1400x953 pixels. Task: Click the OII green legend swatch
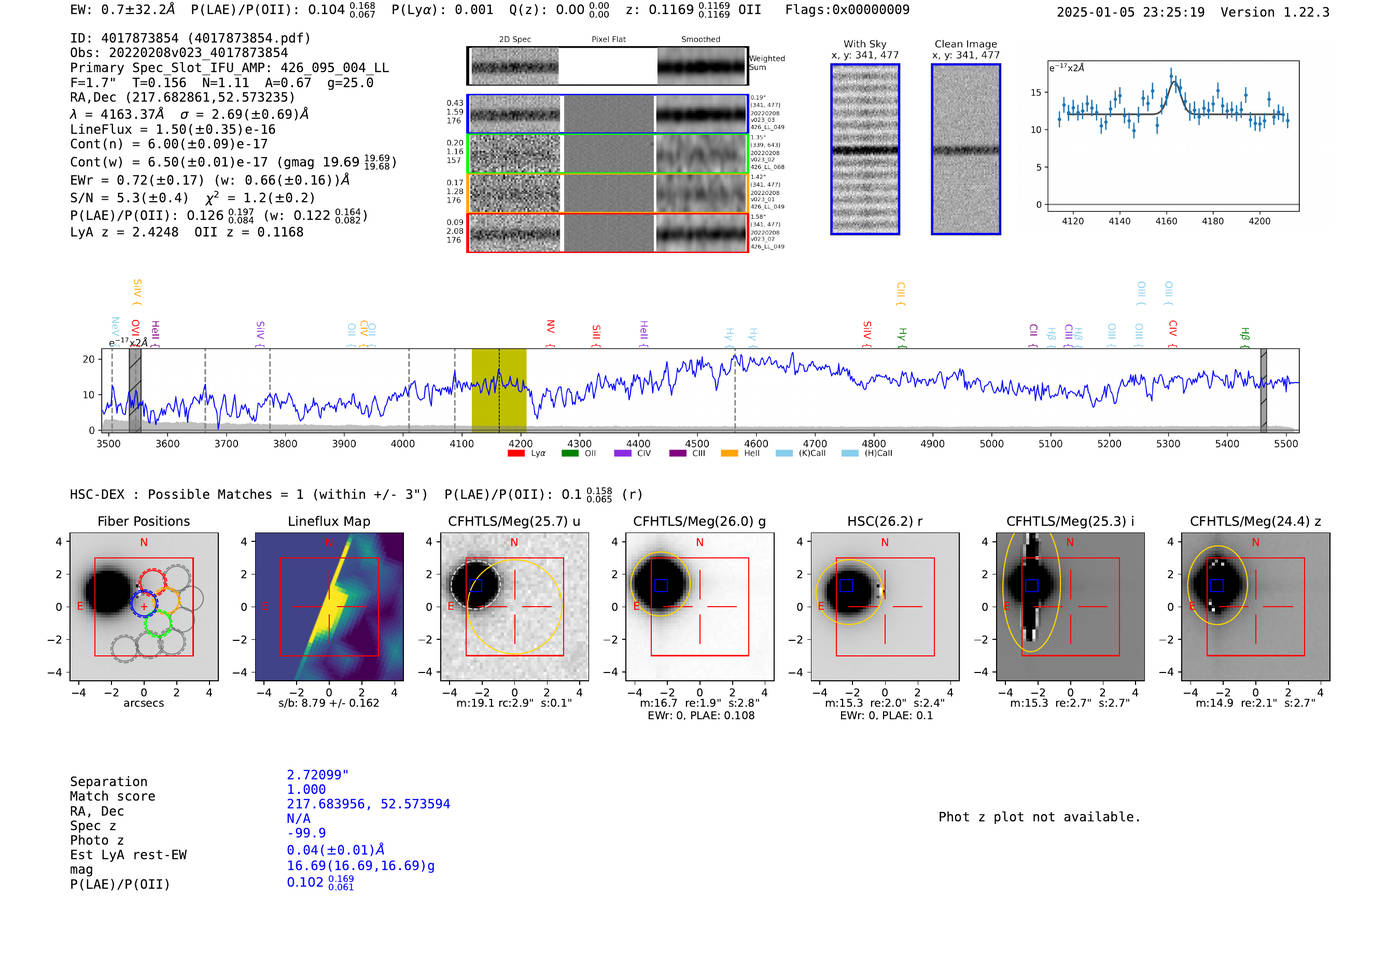(570, 453)
